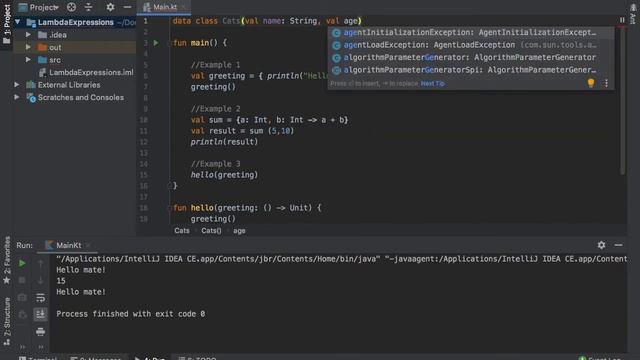Open completion popup three-dot options

pyautogui.click(x=606, y=83)
